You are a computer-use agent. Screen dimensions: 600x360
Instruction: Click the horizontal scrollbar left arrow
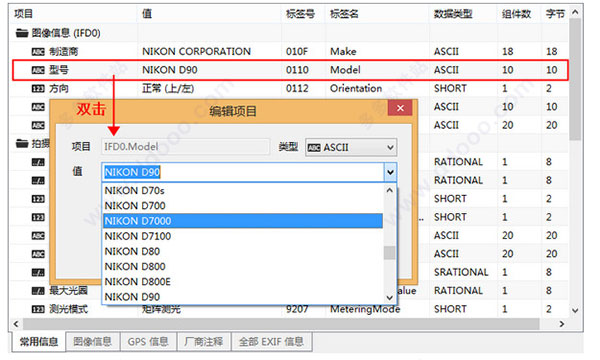[16, 324]
